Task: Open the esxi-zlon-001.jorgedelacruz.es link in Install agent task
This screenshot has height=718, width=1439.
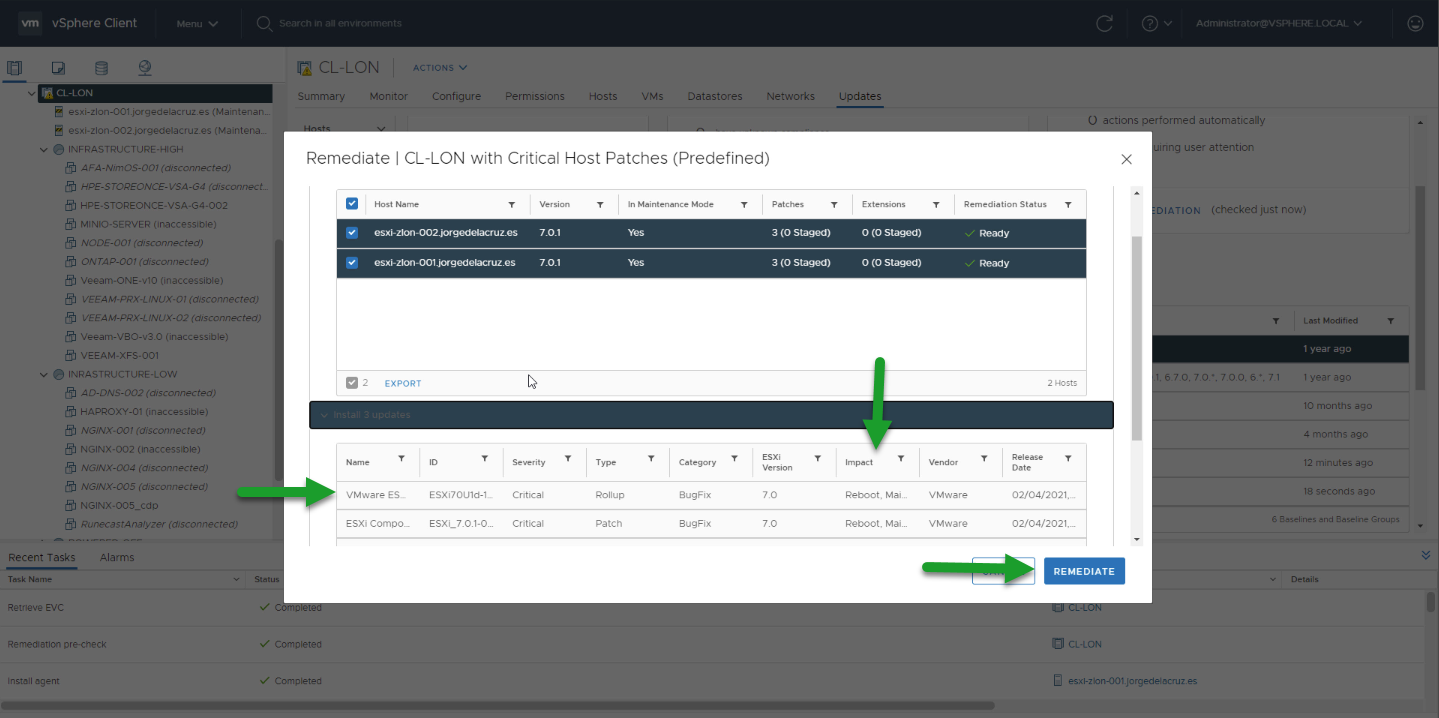Action: point(1132,680)
